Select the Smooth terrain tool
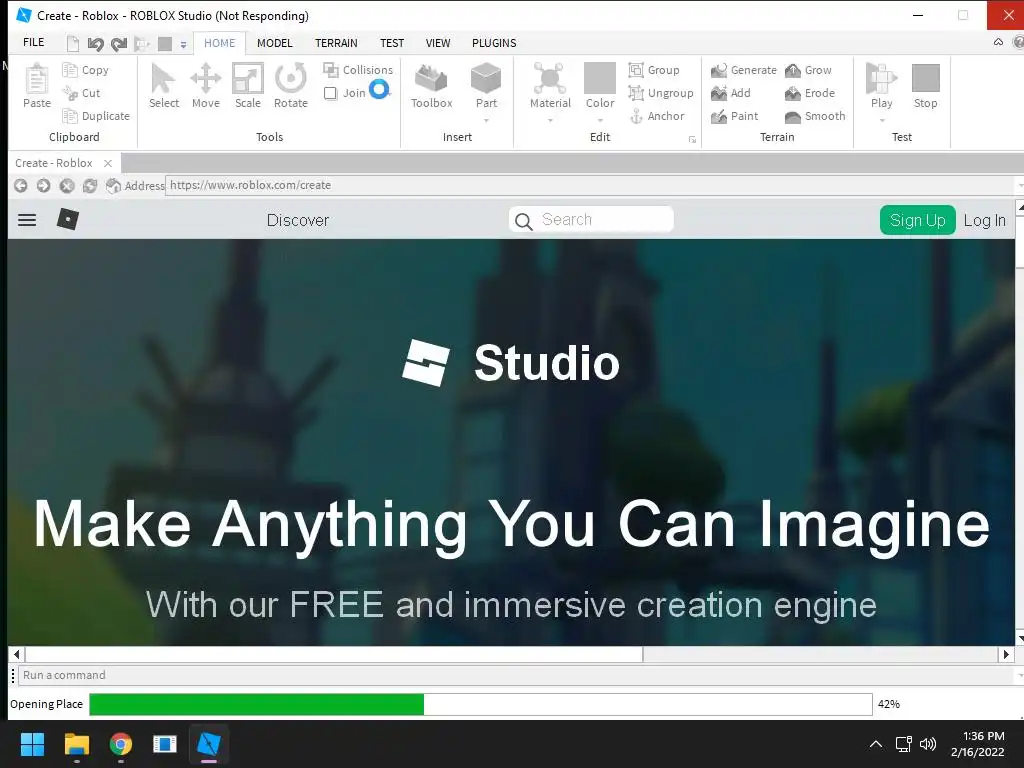The width and height of the screenshot is (1024, 768). (x=815, y=116)
